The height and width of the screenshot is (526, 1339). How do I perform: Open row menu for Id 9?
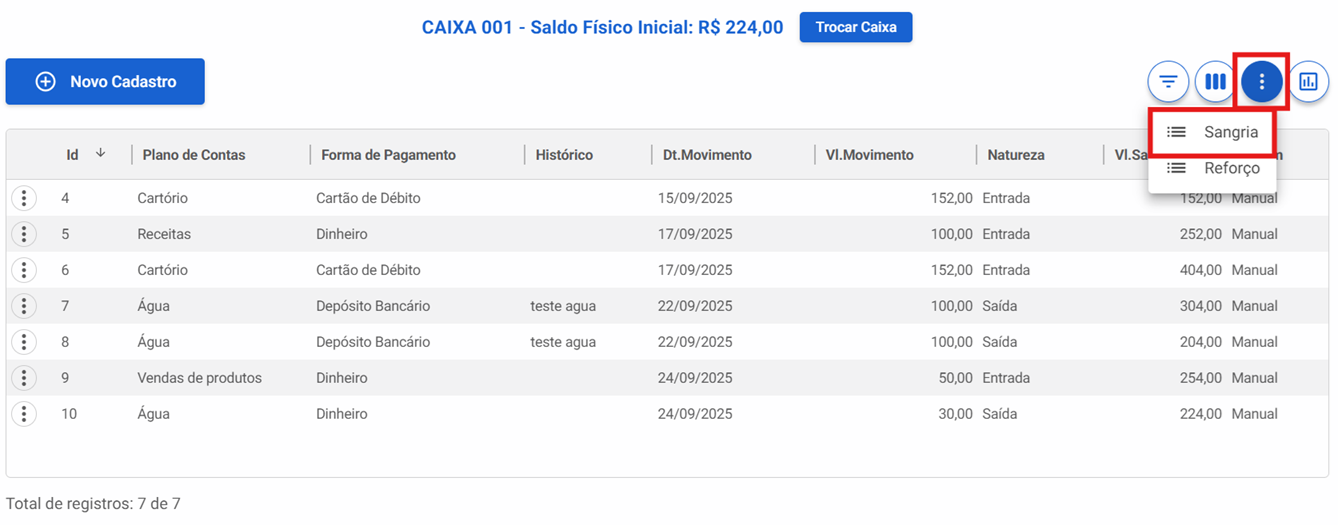click(x=24, y=378)
